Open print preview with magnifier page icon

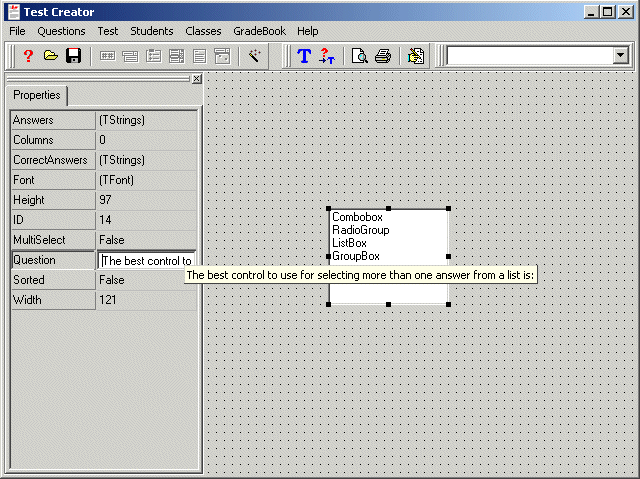click(x=360, y=56)
